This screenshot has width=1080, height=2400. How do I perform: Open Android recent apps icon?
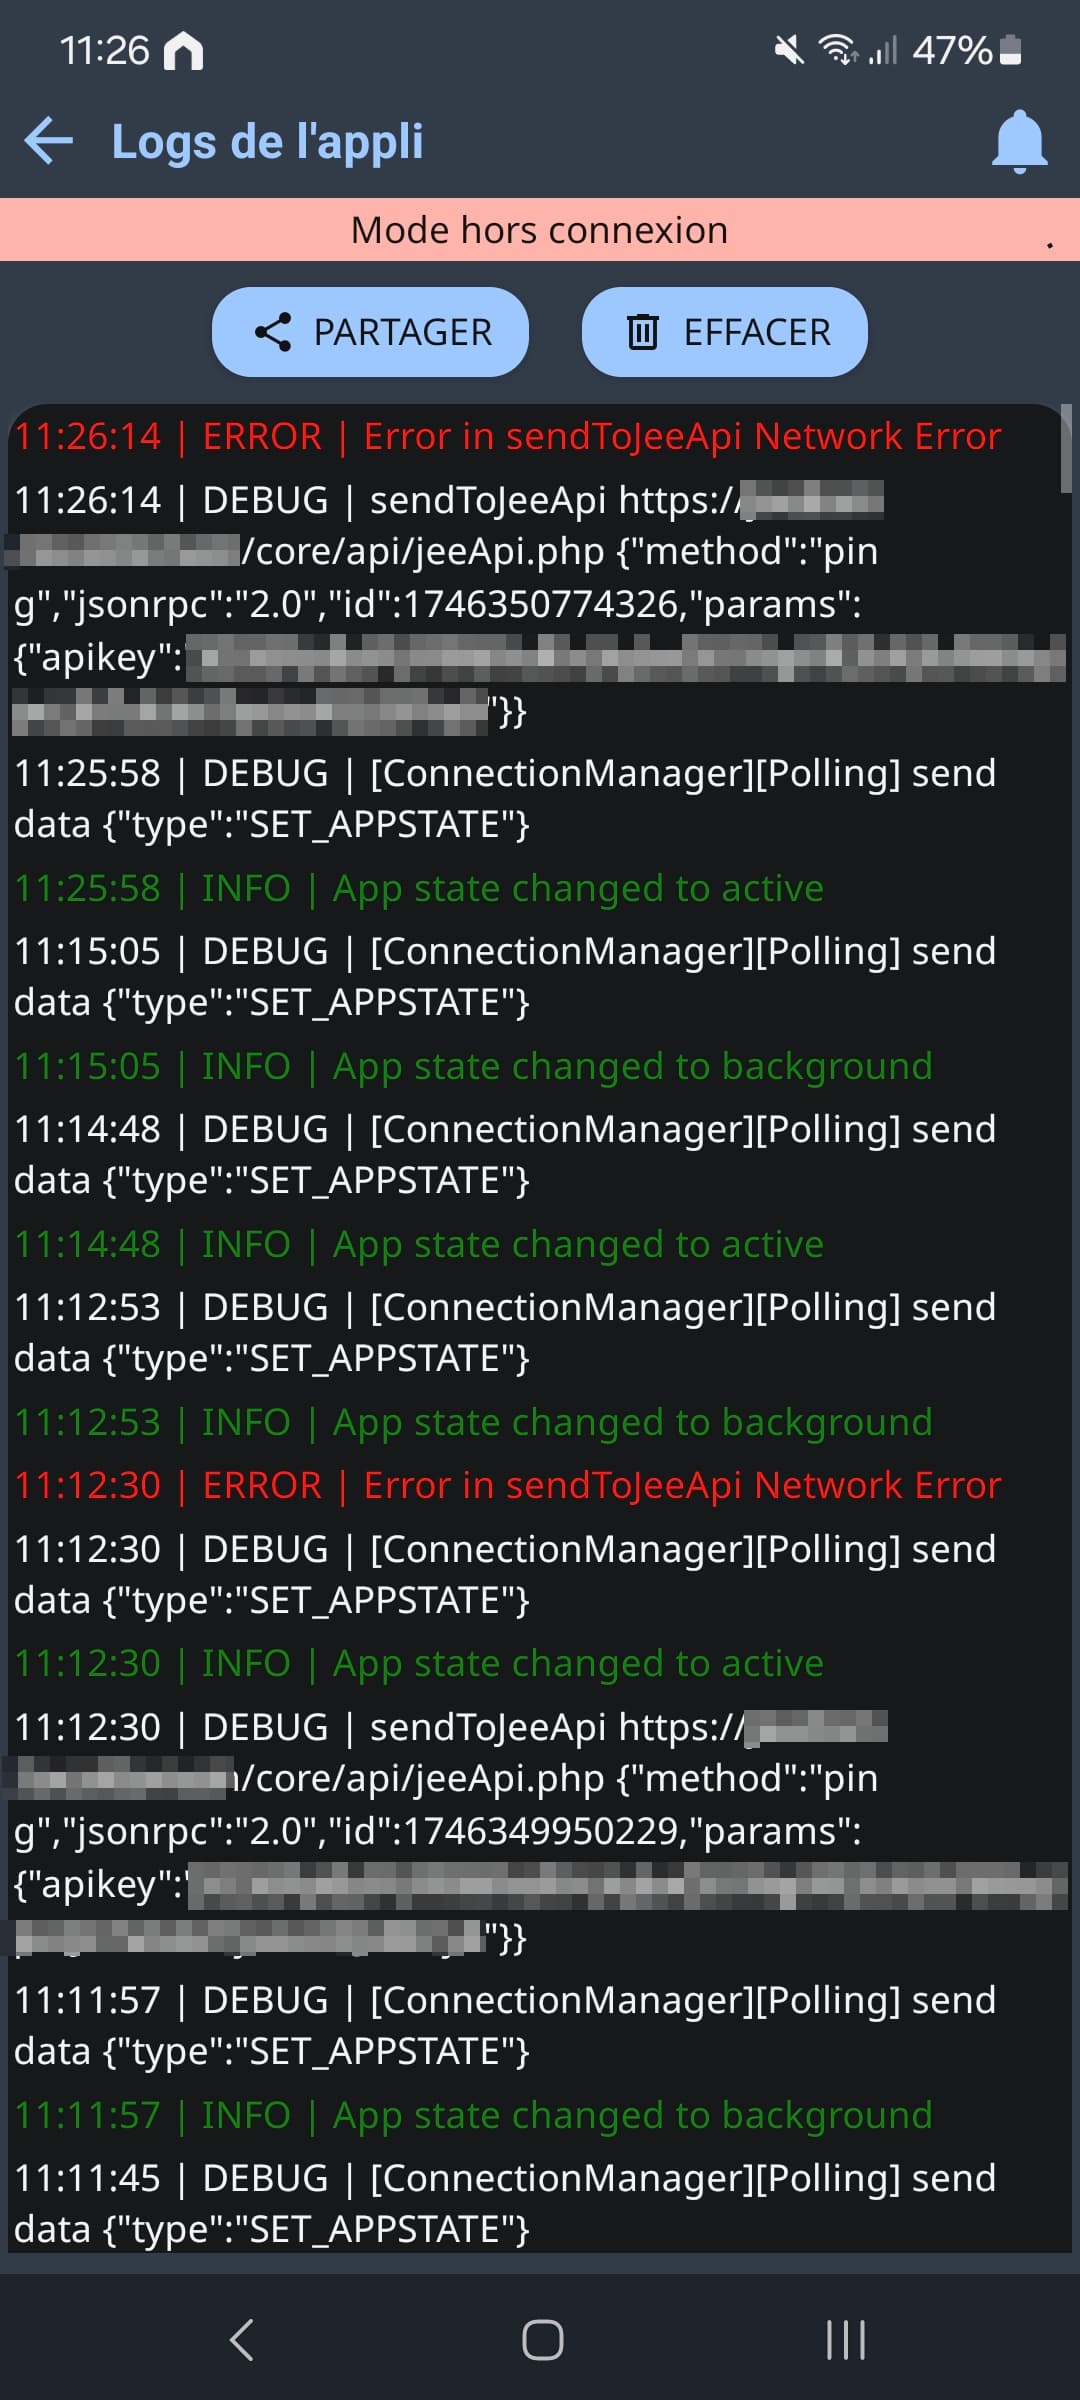pyautogui.click(x=846, y=2340)
